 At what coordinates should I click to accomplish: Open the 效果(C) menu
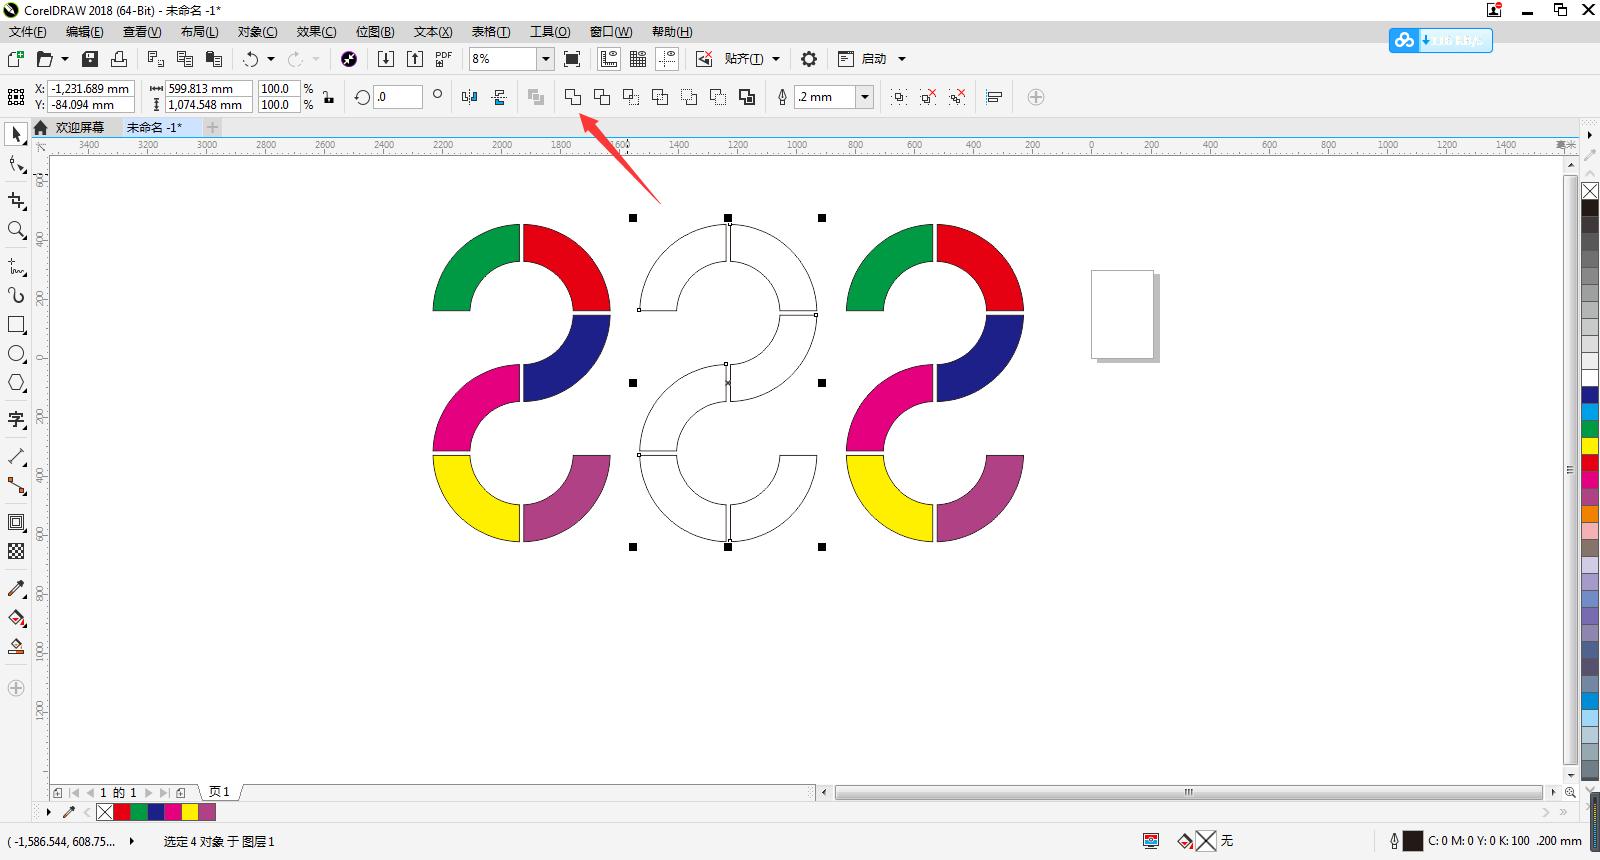tap(316, 32)
